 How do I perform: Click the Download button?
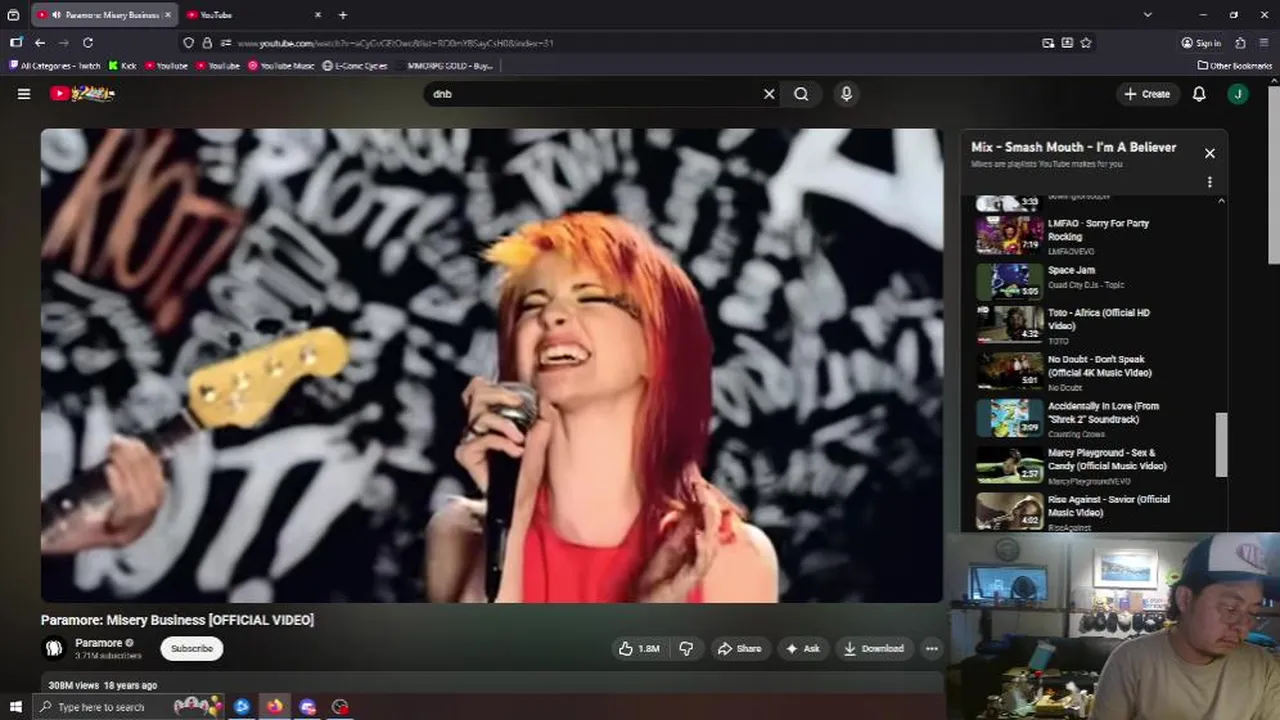click(874, 648)
